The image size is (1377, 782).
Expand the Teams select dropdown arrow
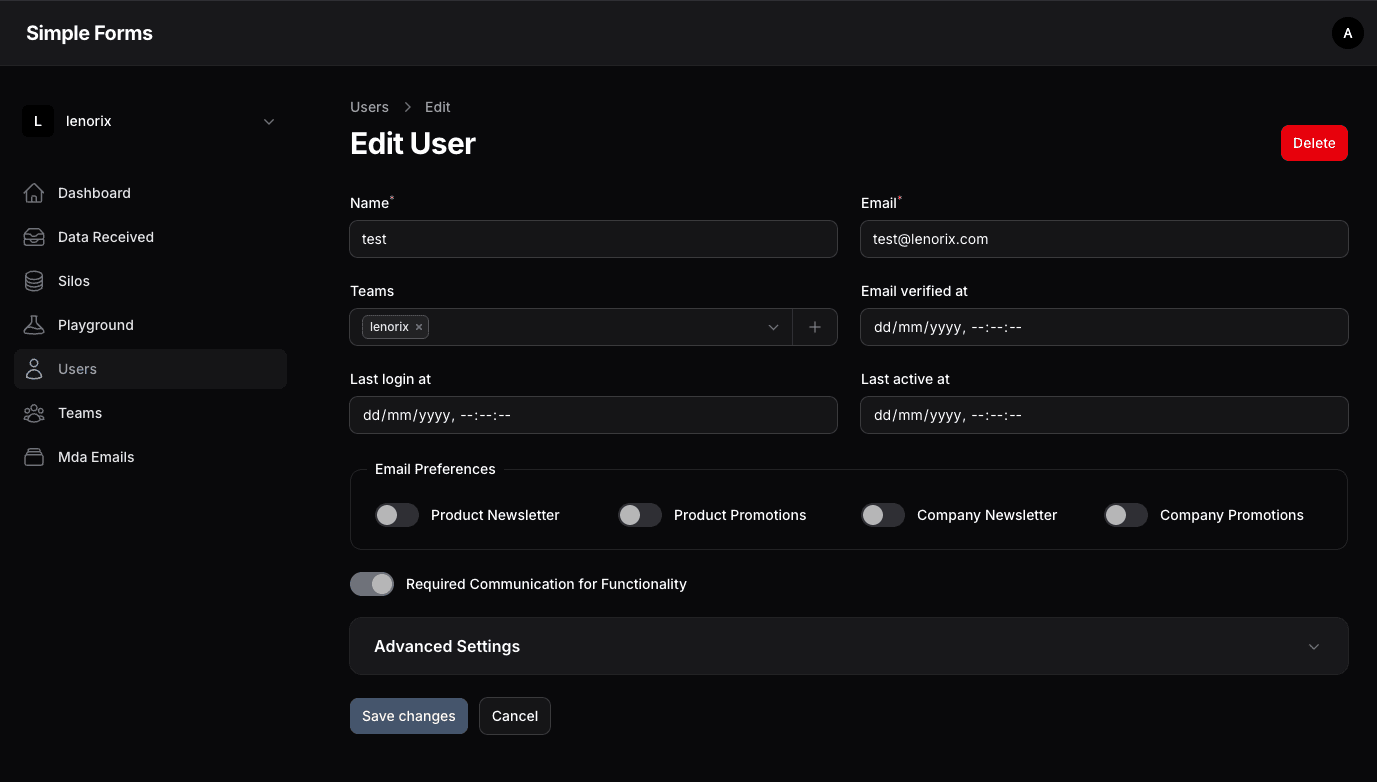click(x=773, y=327)
